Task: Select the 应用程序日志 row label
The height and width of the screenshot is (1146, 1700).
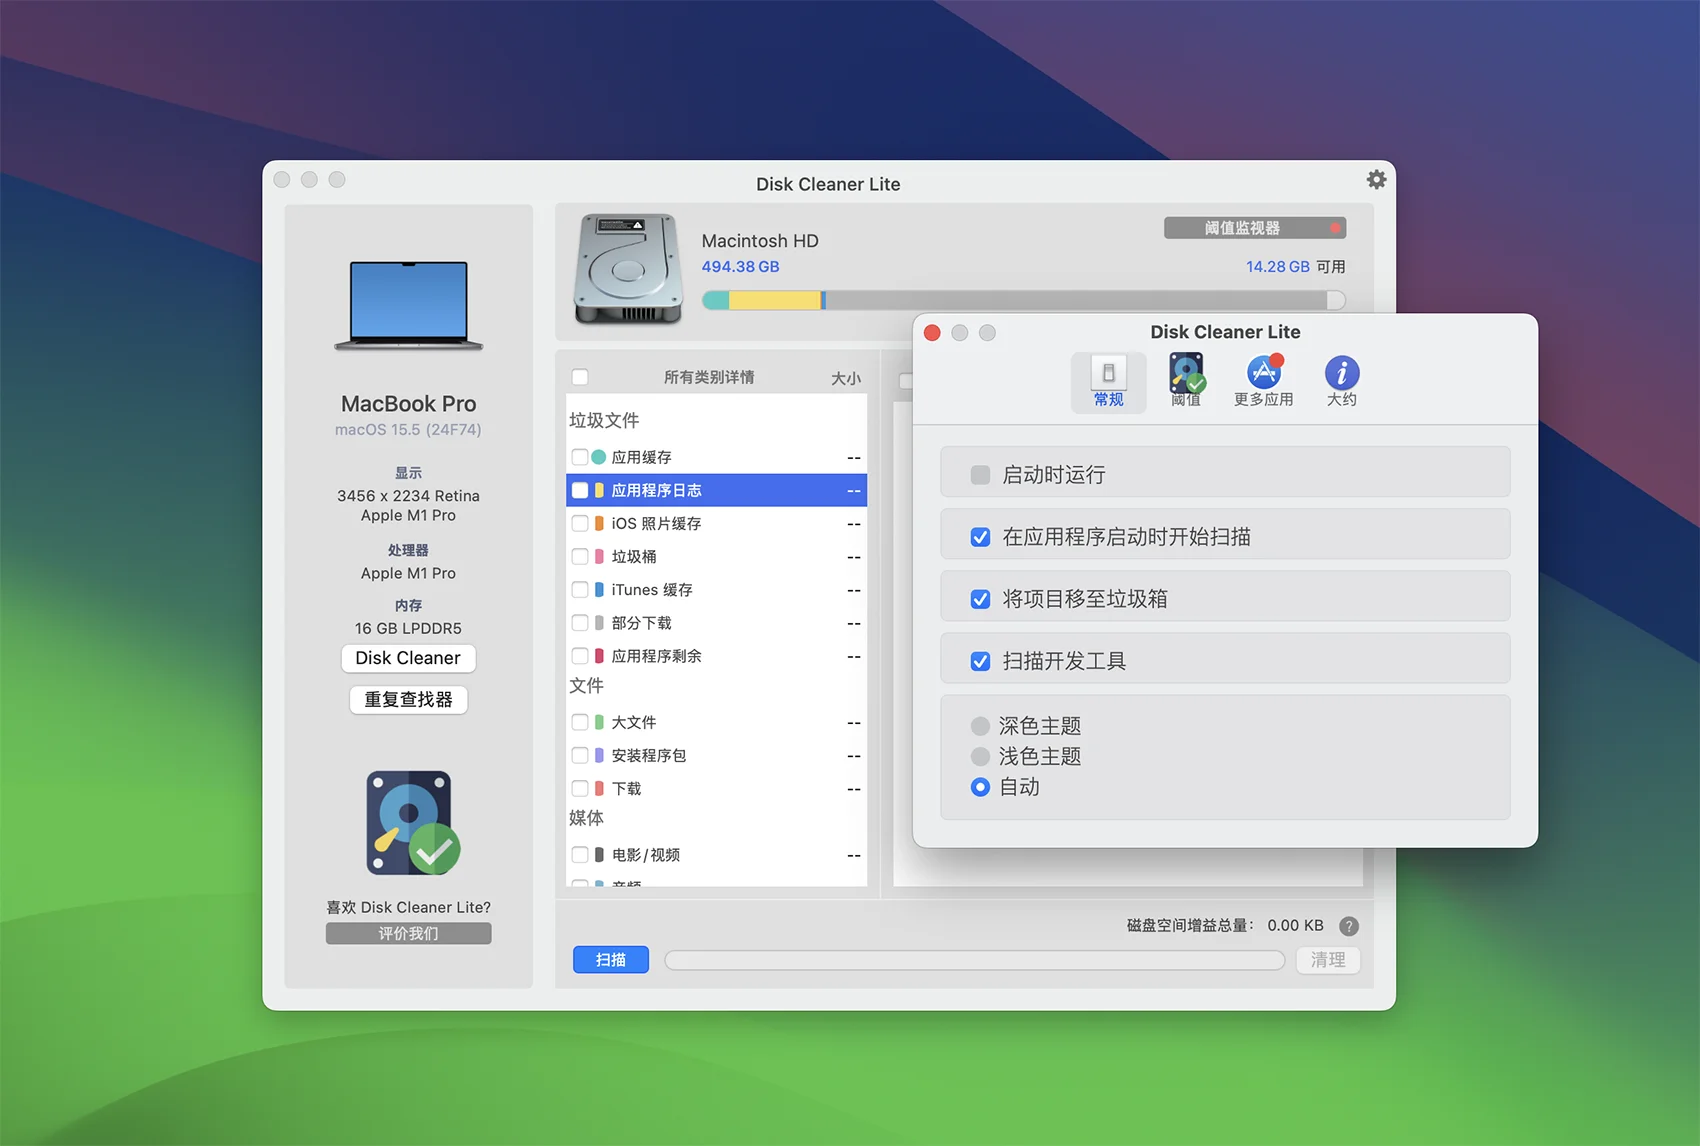Action: coord(657,490)
